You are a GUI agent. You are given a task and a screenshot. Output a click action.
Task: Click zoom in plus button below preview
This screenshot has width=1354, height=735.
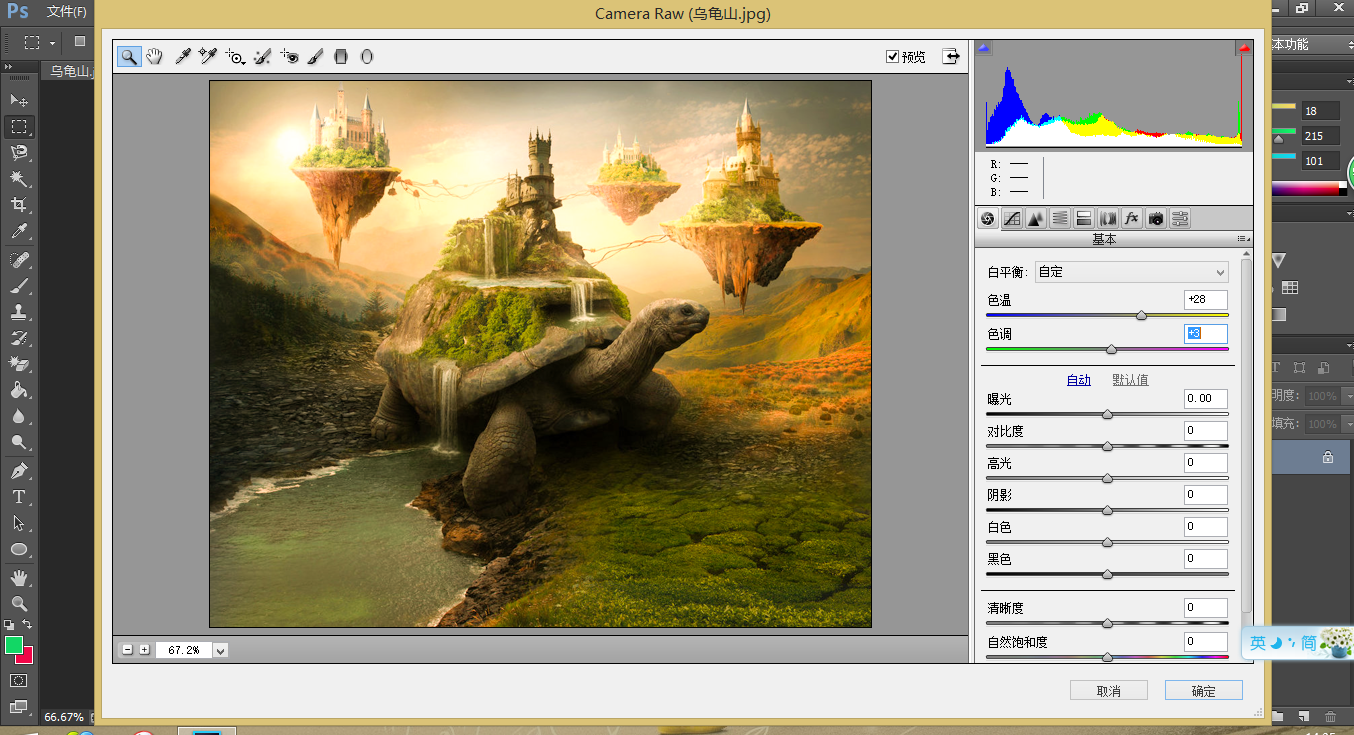(x=145, y=650)
